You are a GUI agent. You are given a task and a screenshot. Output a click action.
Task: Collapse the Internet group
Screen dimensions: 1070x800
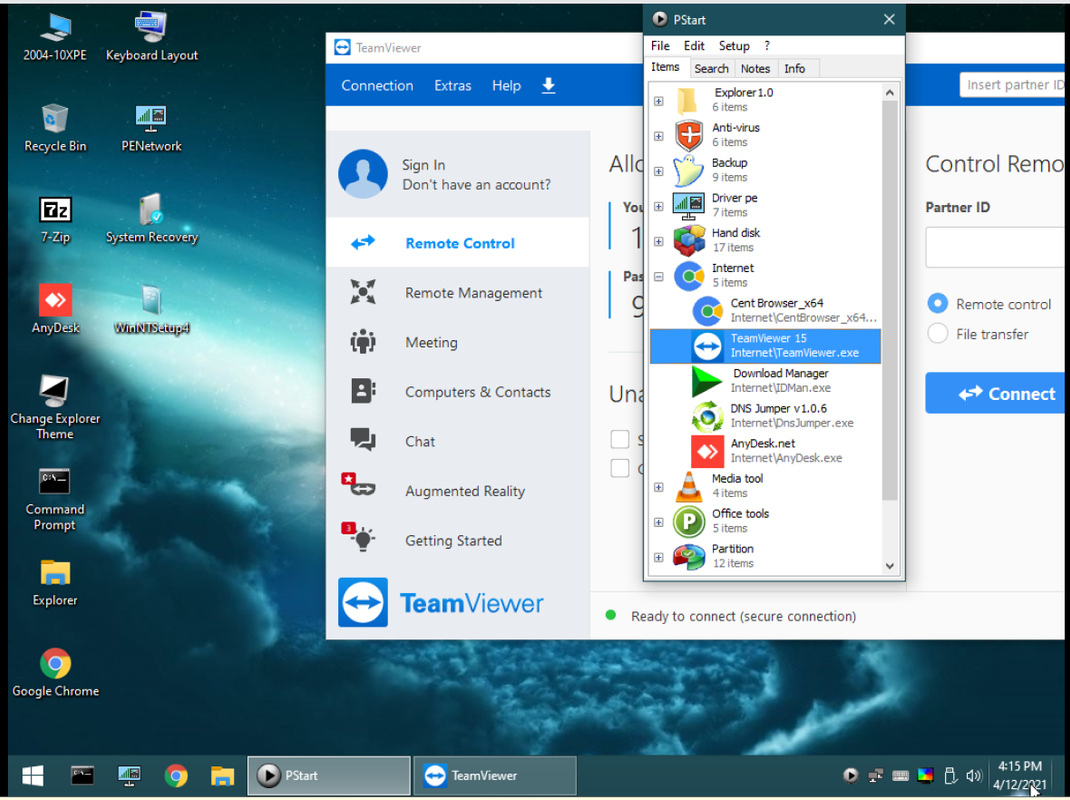tap(659, 276)
